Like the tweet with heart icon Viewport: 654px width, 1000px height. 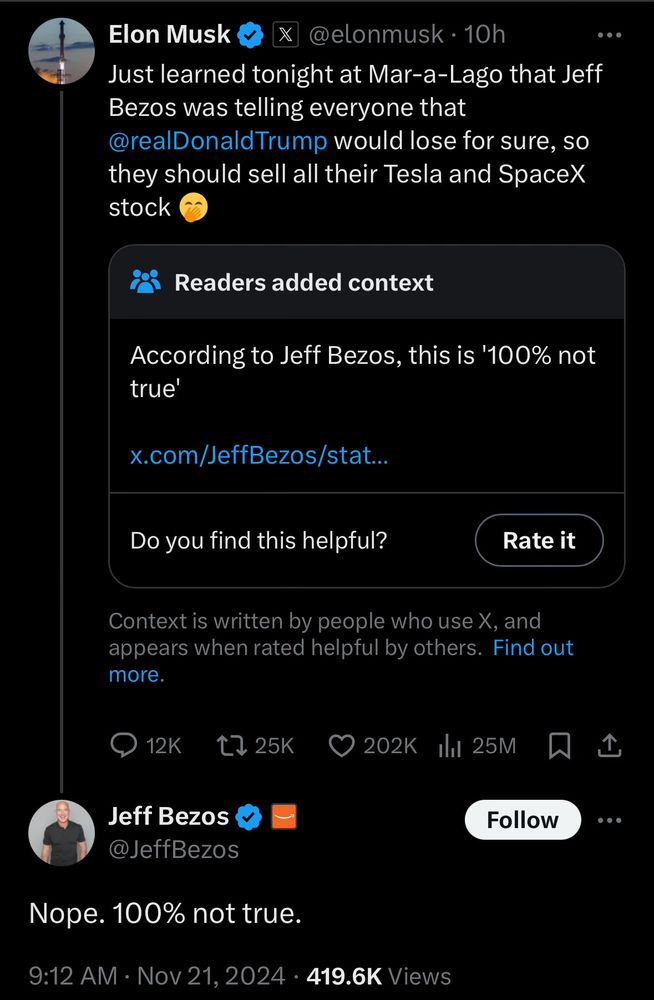[342, 745]
